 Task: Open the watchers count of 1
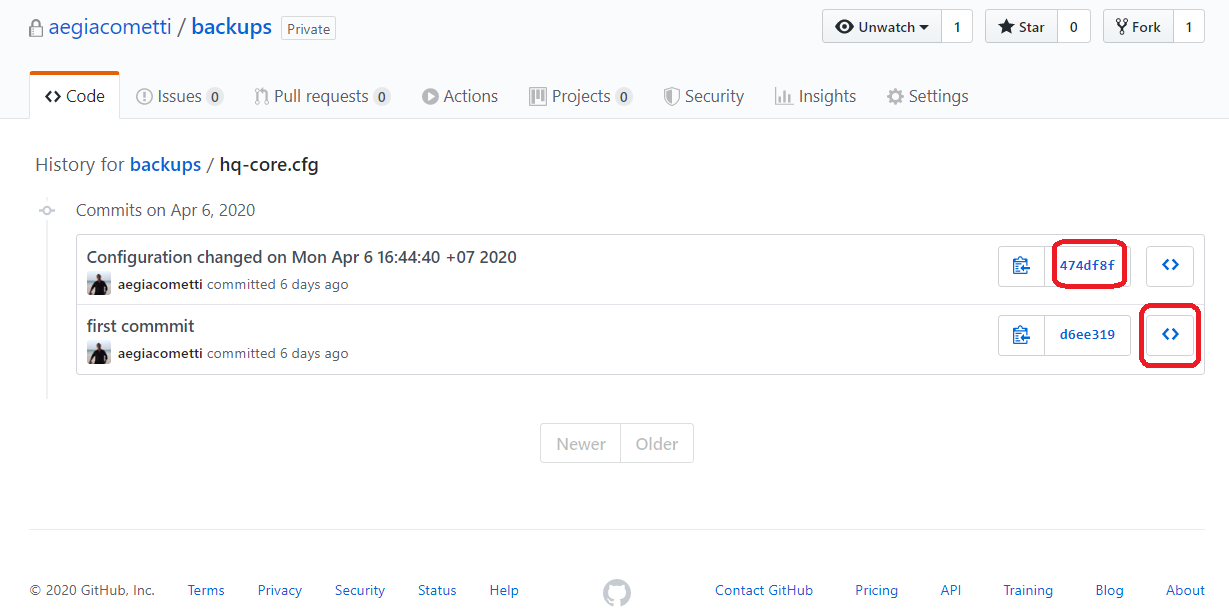point(957,27)
